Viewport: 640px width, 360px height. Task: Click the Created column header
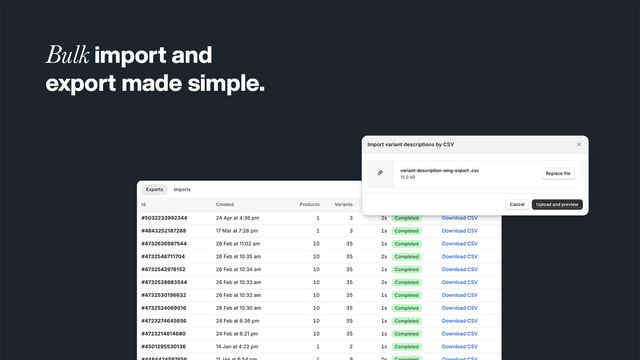[x=224, y=204]
